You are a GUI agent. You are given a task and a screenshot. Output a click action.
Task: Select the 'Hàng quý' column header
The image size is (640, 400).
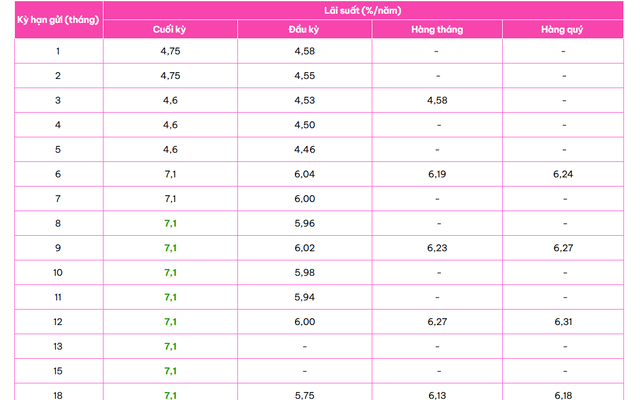pos(563,30)
